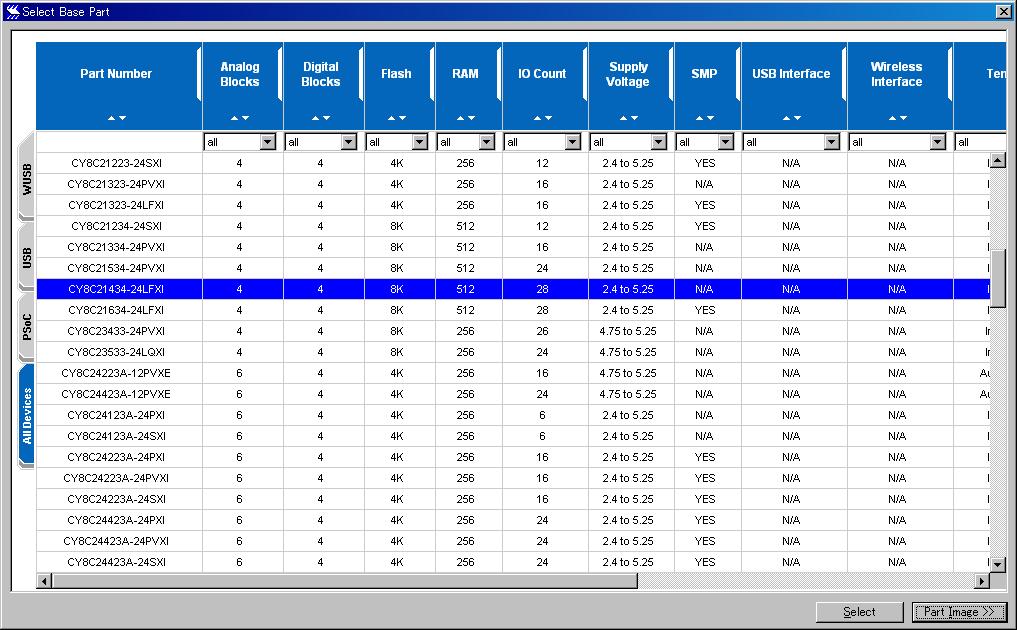Image resolution: width=1017 pixels, height=630 pixels.
Task: Click the down sort arrow under Digital Blocks
Action: pos(327,118)
